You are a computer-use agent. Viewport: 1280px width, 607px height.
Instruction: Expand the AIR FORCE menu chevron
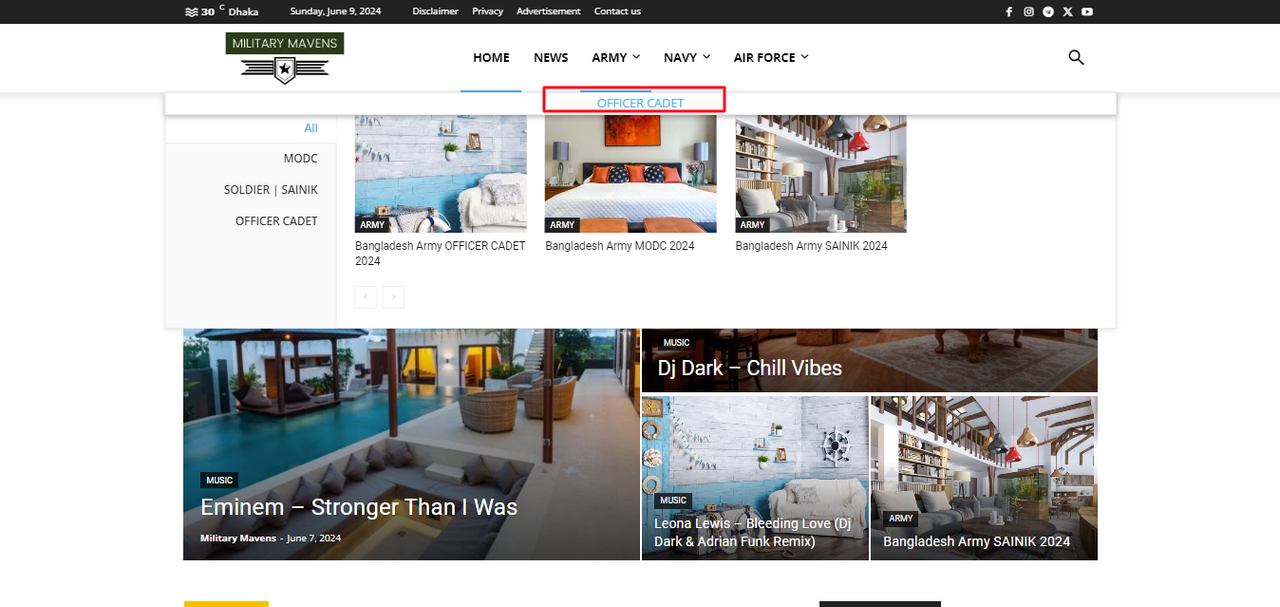click(x=805, y=58)
